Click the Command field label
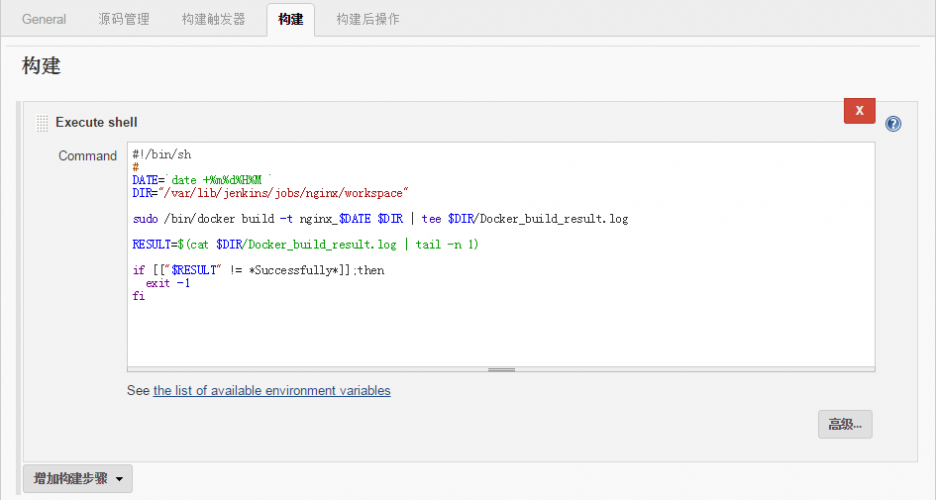Screen dimensions: 936x500 87,156
